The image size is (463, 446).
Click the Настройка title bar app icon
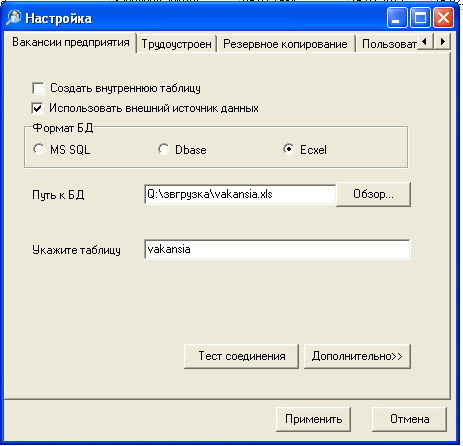click(x=14, y=18)
